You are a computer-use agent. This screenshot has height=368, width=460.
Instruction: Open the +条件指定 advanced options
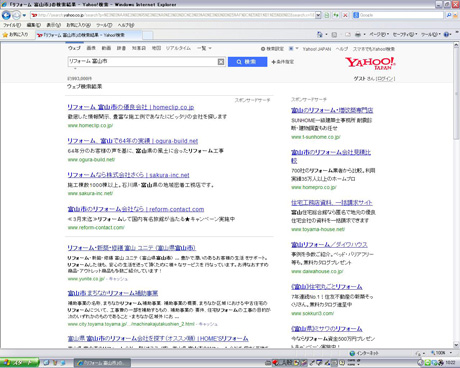283,62
